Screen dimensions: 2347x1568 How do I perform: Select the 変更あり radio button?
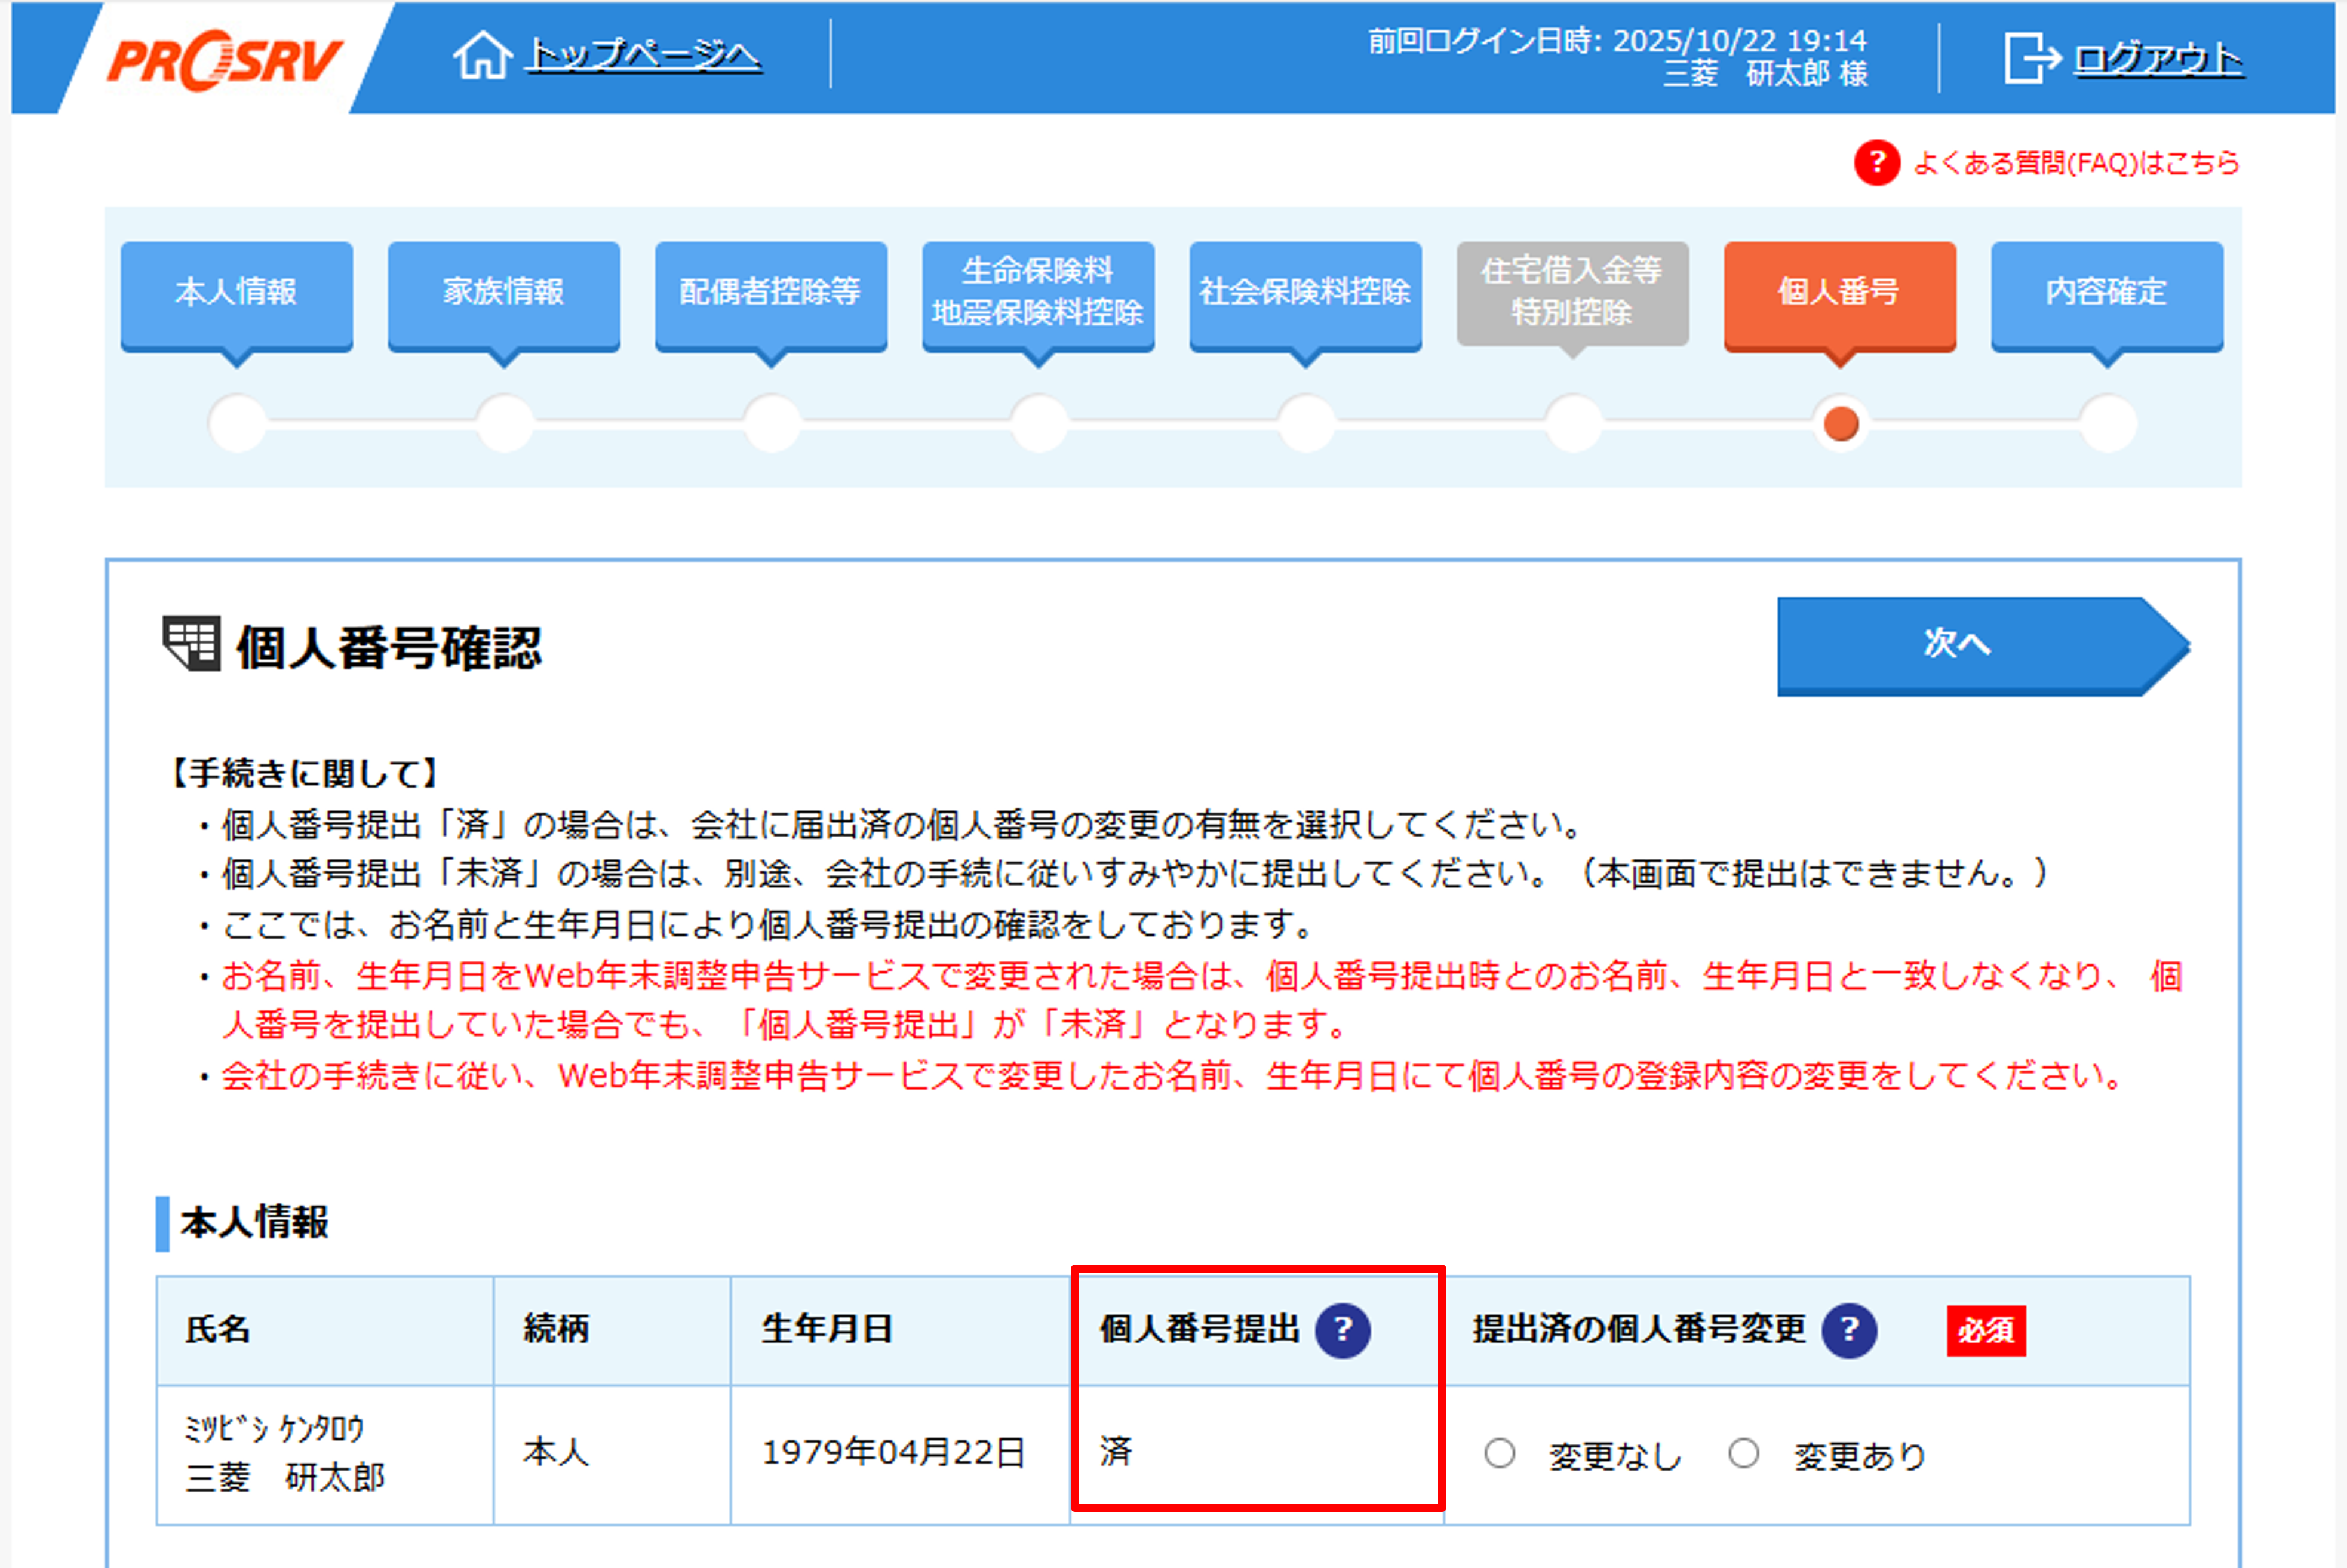[x=1743, y=1453]
